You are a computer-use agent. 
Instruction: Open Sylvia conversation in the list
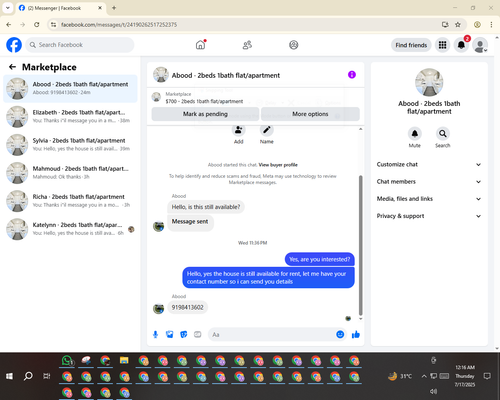[x=70, y=145]
